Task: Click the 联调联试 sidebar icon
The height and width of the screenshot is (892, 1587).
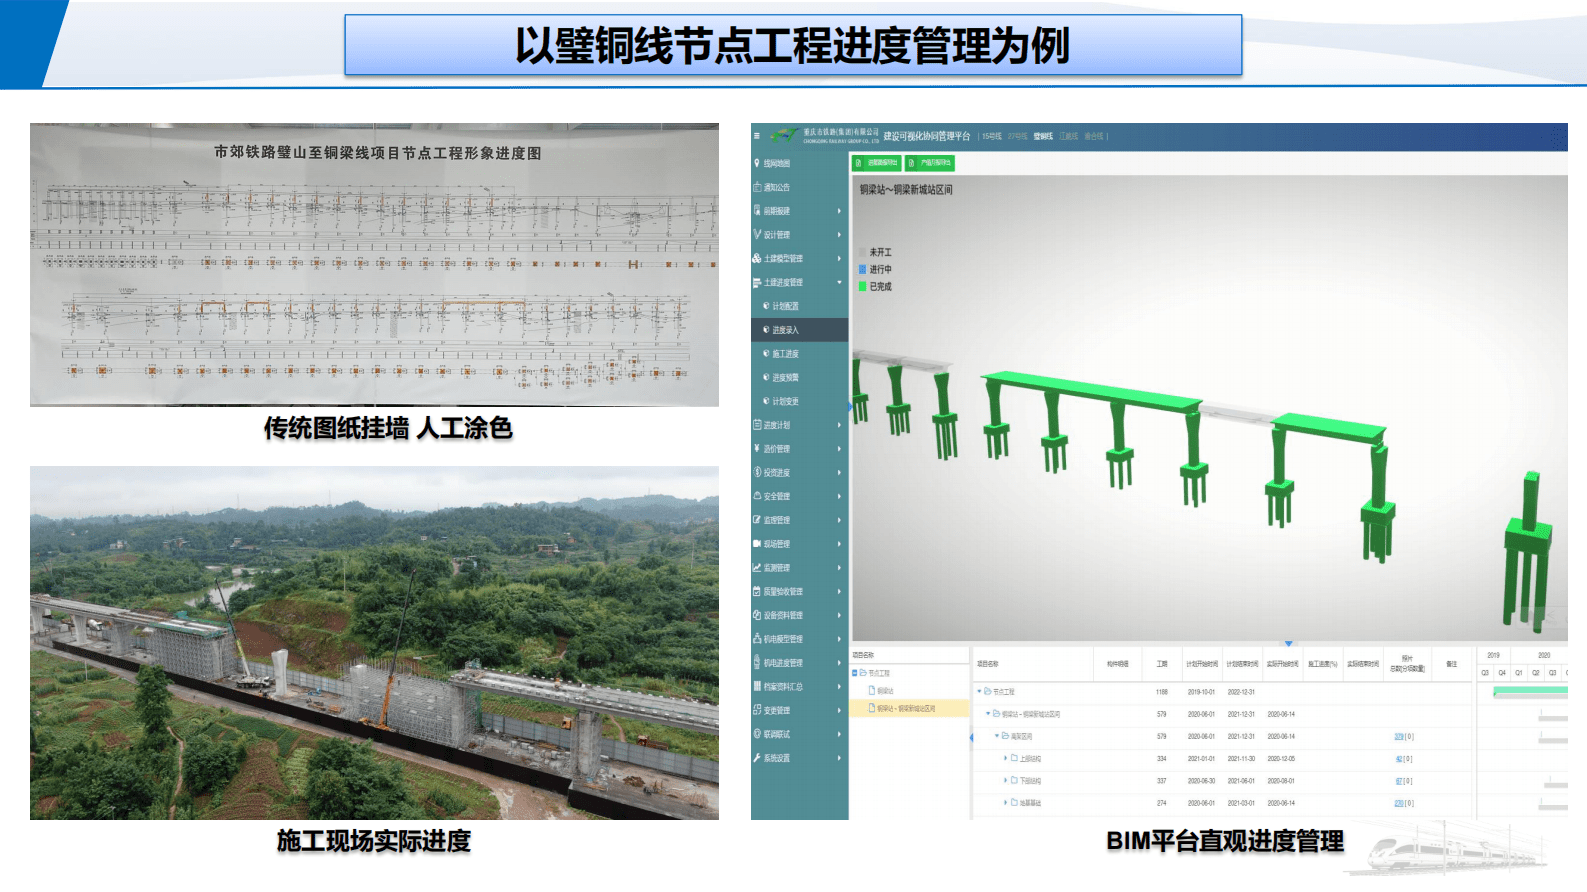Action: (x=757, y=734)
